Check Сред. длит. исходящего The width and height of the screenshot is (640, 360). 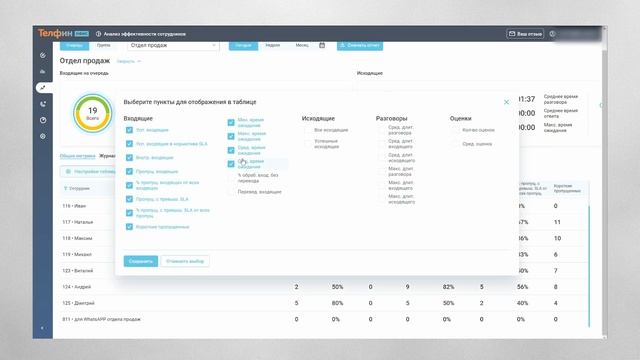[x=382, y=158]
